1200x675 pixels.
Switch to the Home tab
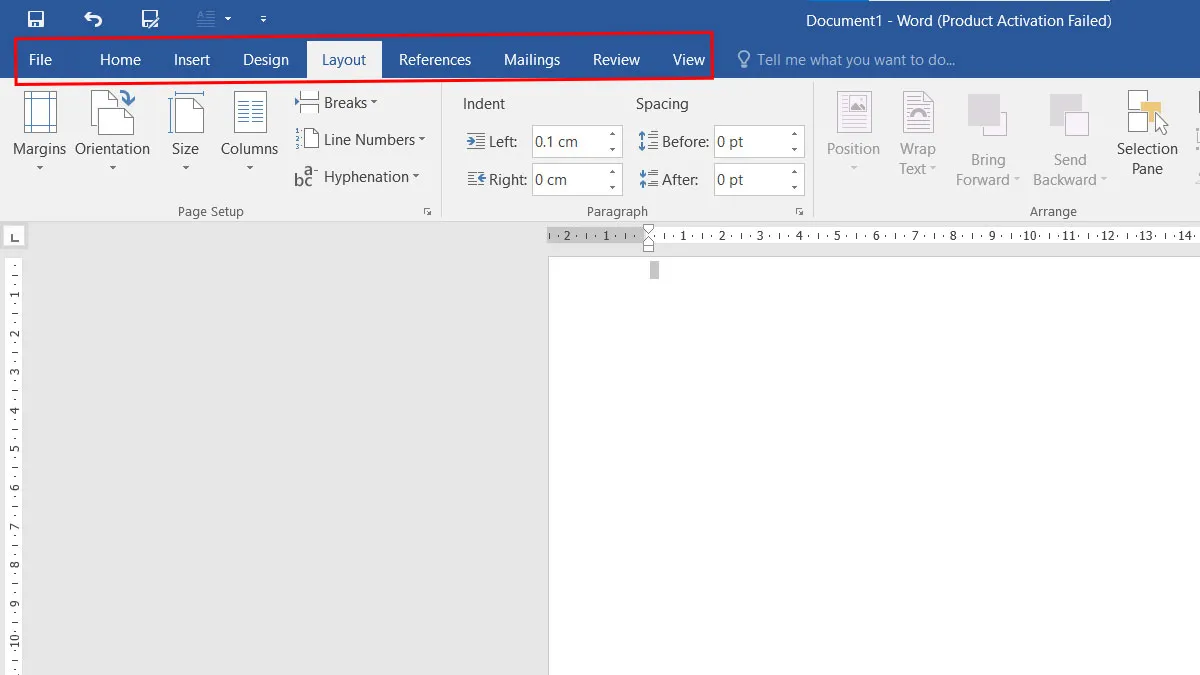pos(120,60)
